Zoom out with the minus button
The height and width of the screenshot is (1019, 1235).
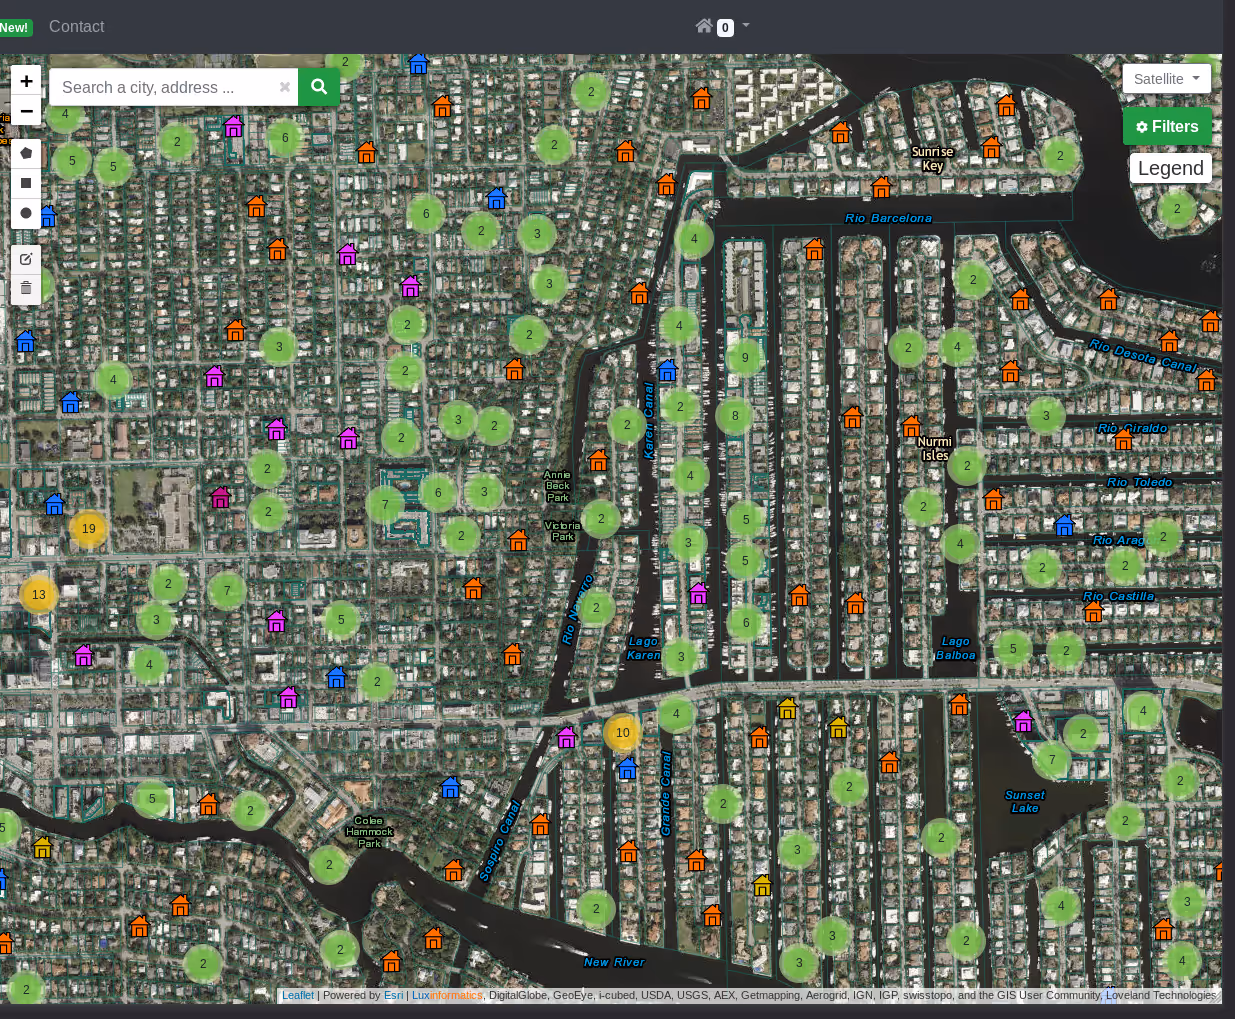click(26, 111)
